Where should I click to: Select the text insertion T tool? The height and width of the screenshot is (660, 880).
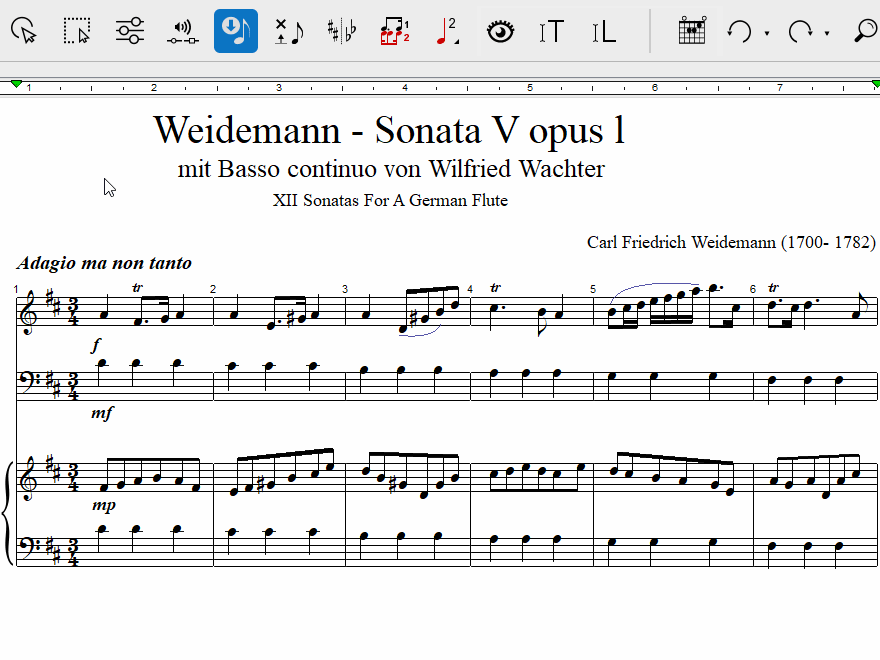point(552,31)
